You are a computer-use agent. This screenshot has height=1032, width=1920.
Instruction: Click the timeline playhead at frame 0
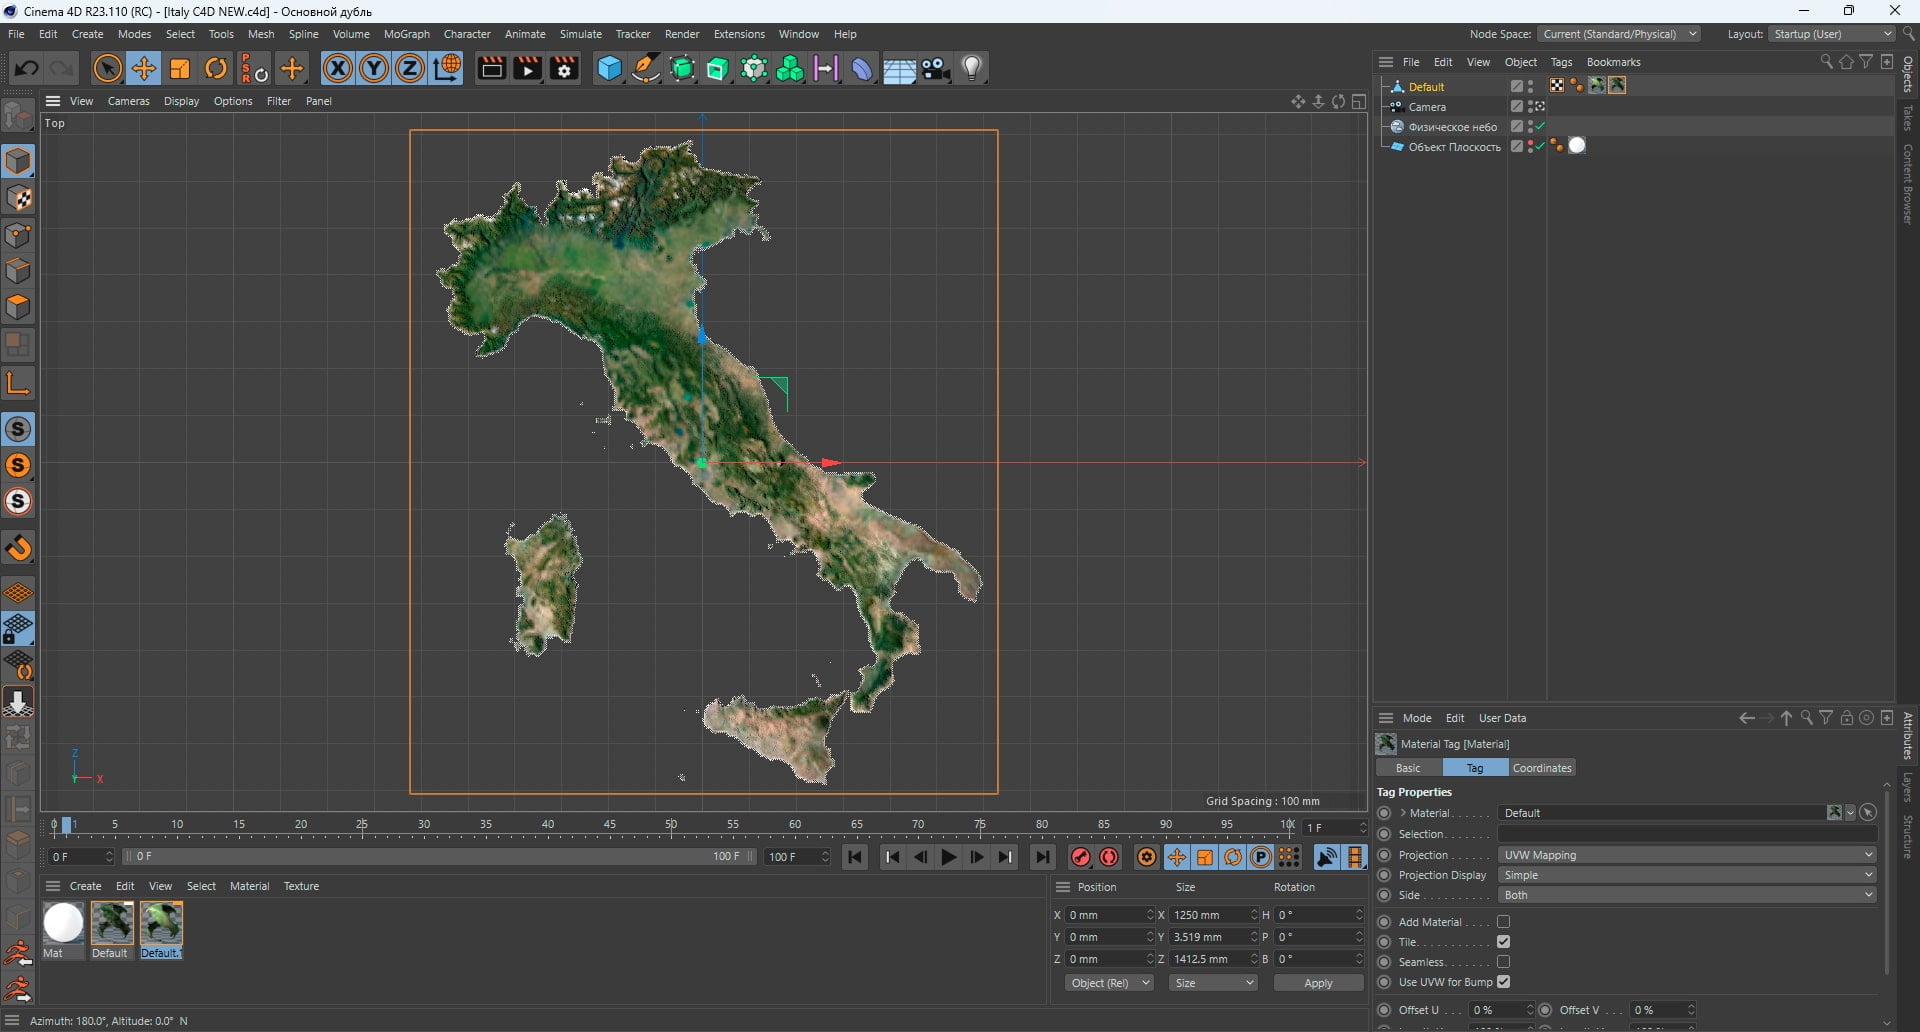pos(66,826)
